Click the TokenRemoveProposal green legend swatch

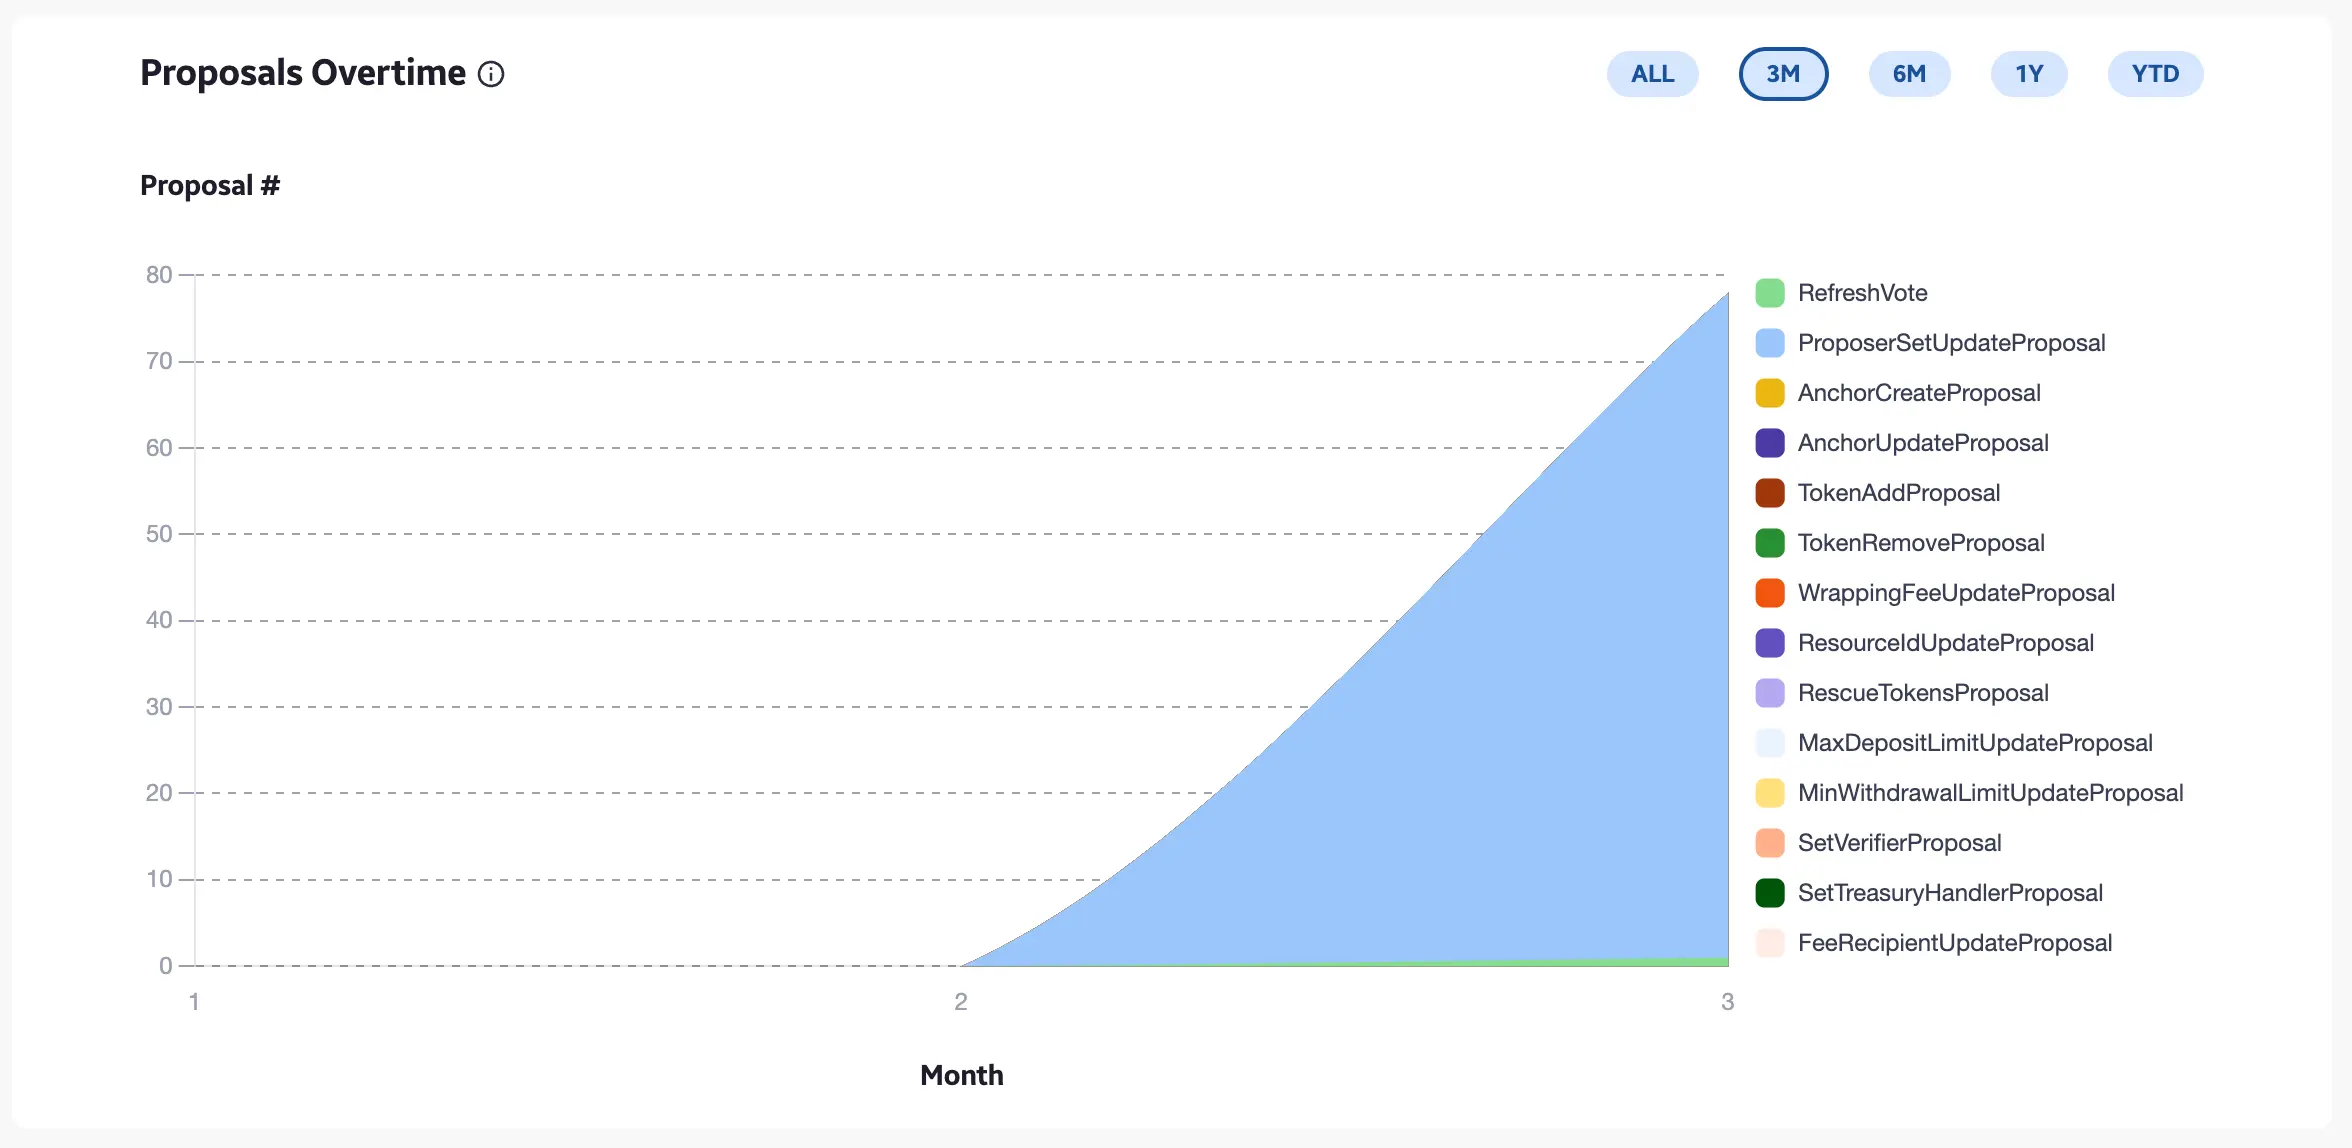coord(1770,543)
